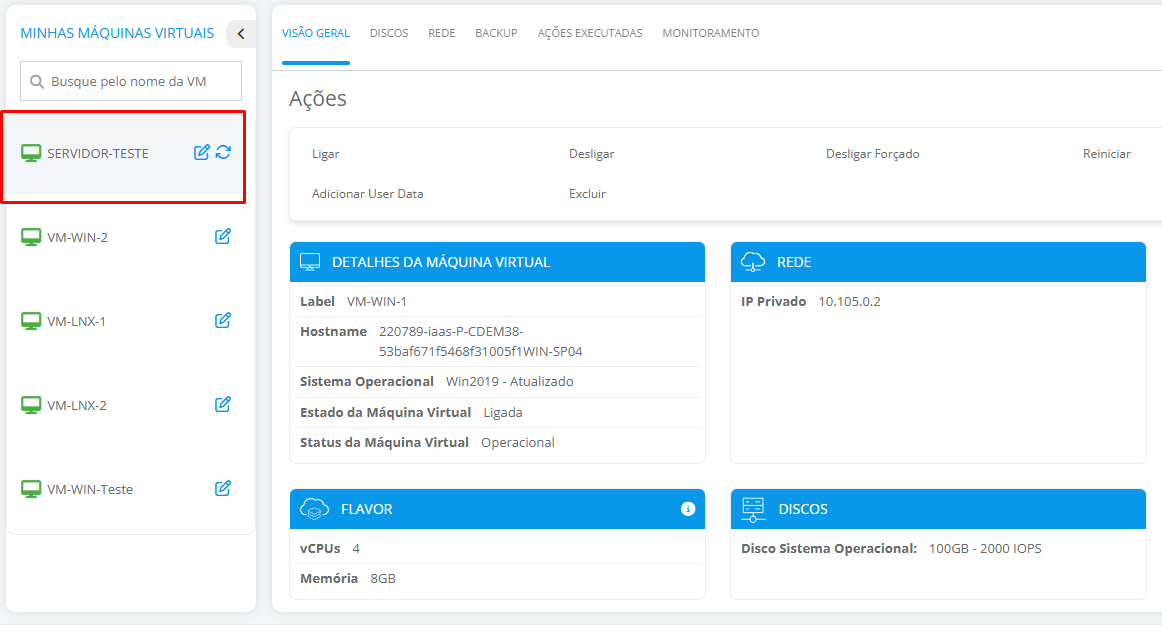Viewport: 1162px width, 636px height.
Task: Click the VM name search field
Action: click(131, 81)
